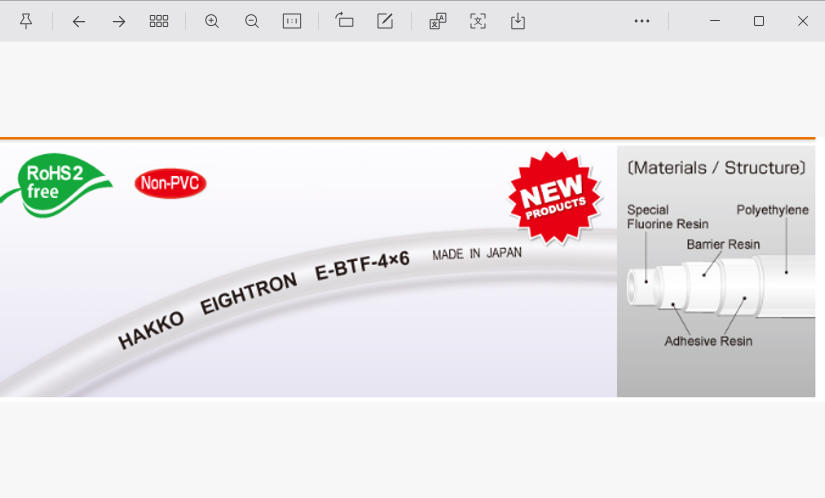Click the 'Polyethylene' label
Image resolution: width=825 pixels, height=498 pixels.
coord(772,210)
